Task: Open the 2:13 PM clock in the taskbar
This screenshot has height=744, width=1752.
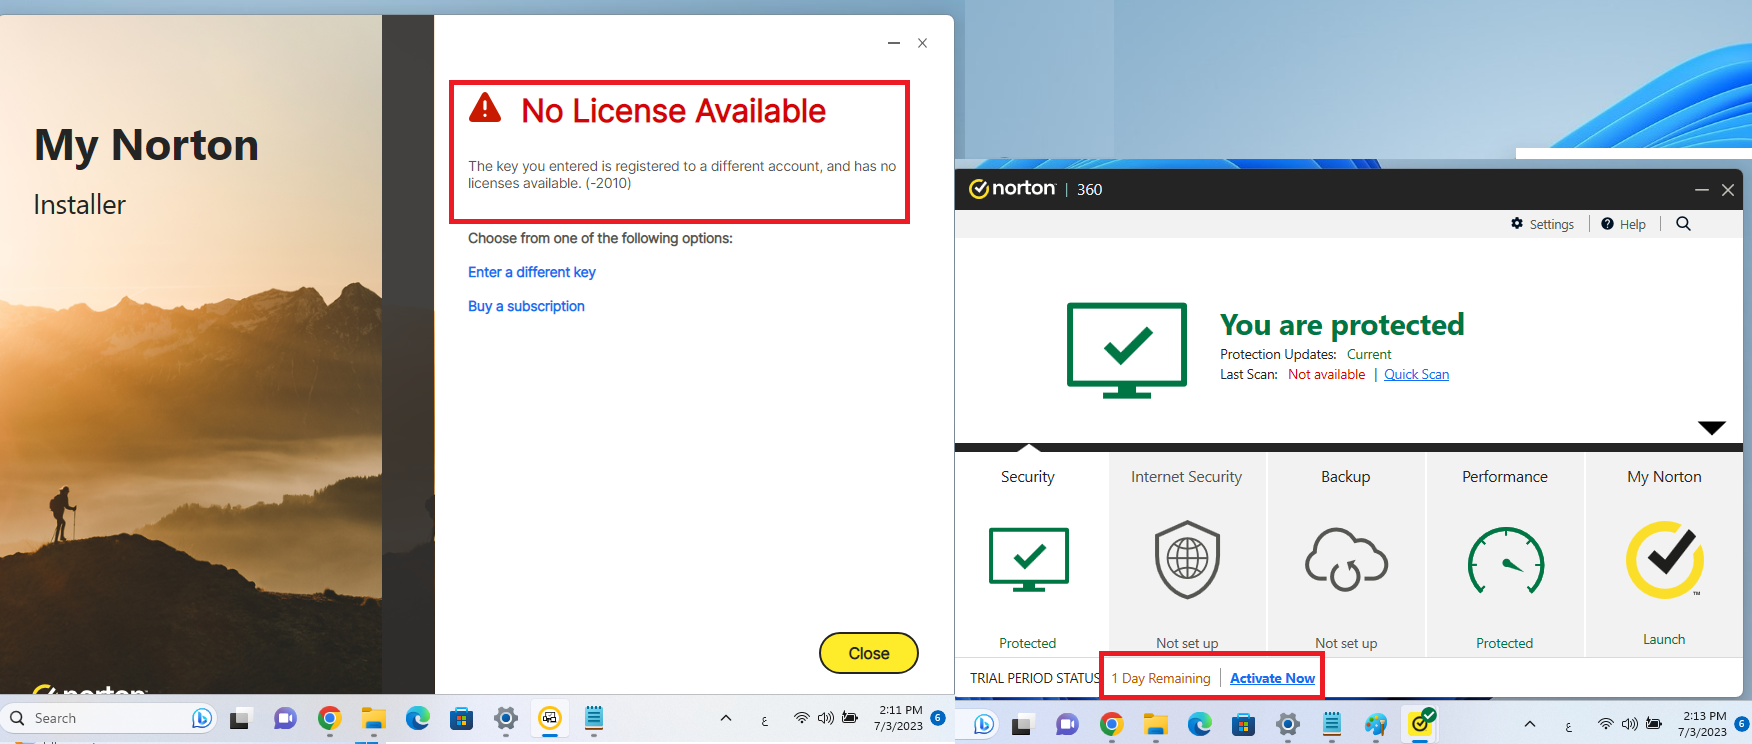Action: pyautogui.click(x=1704, y=724)
